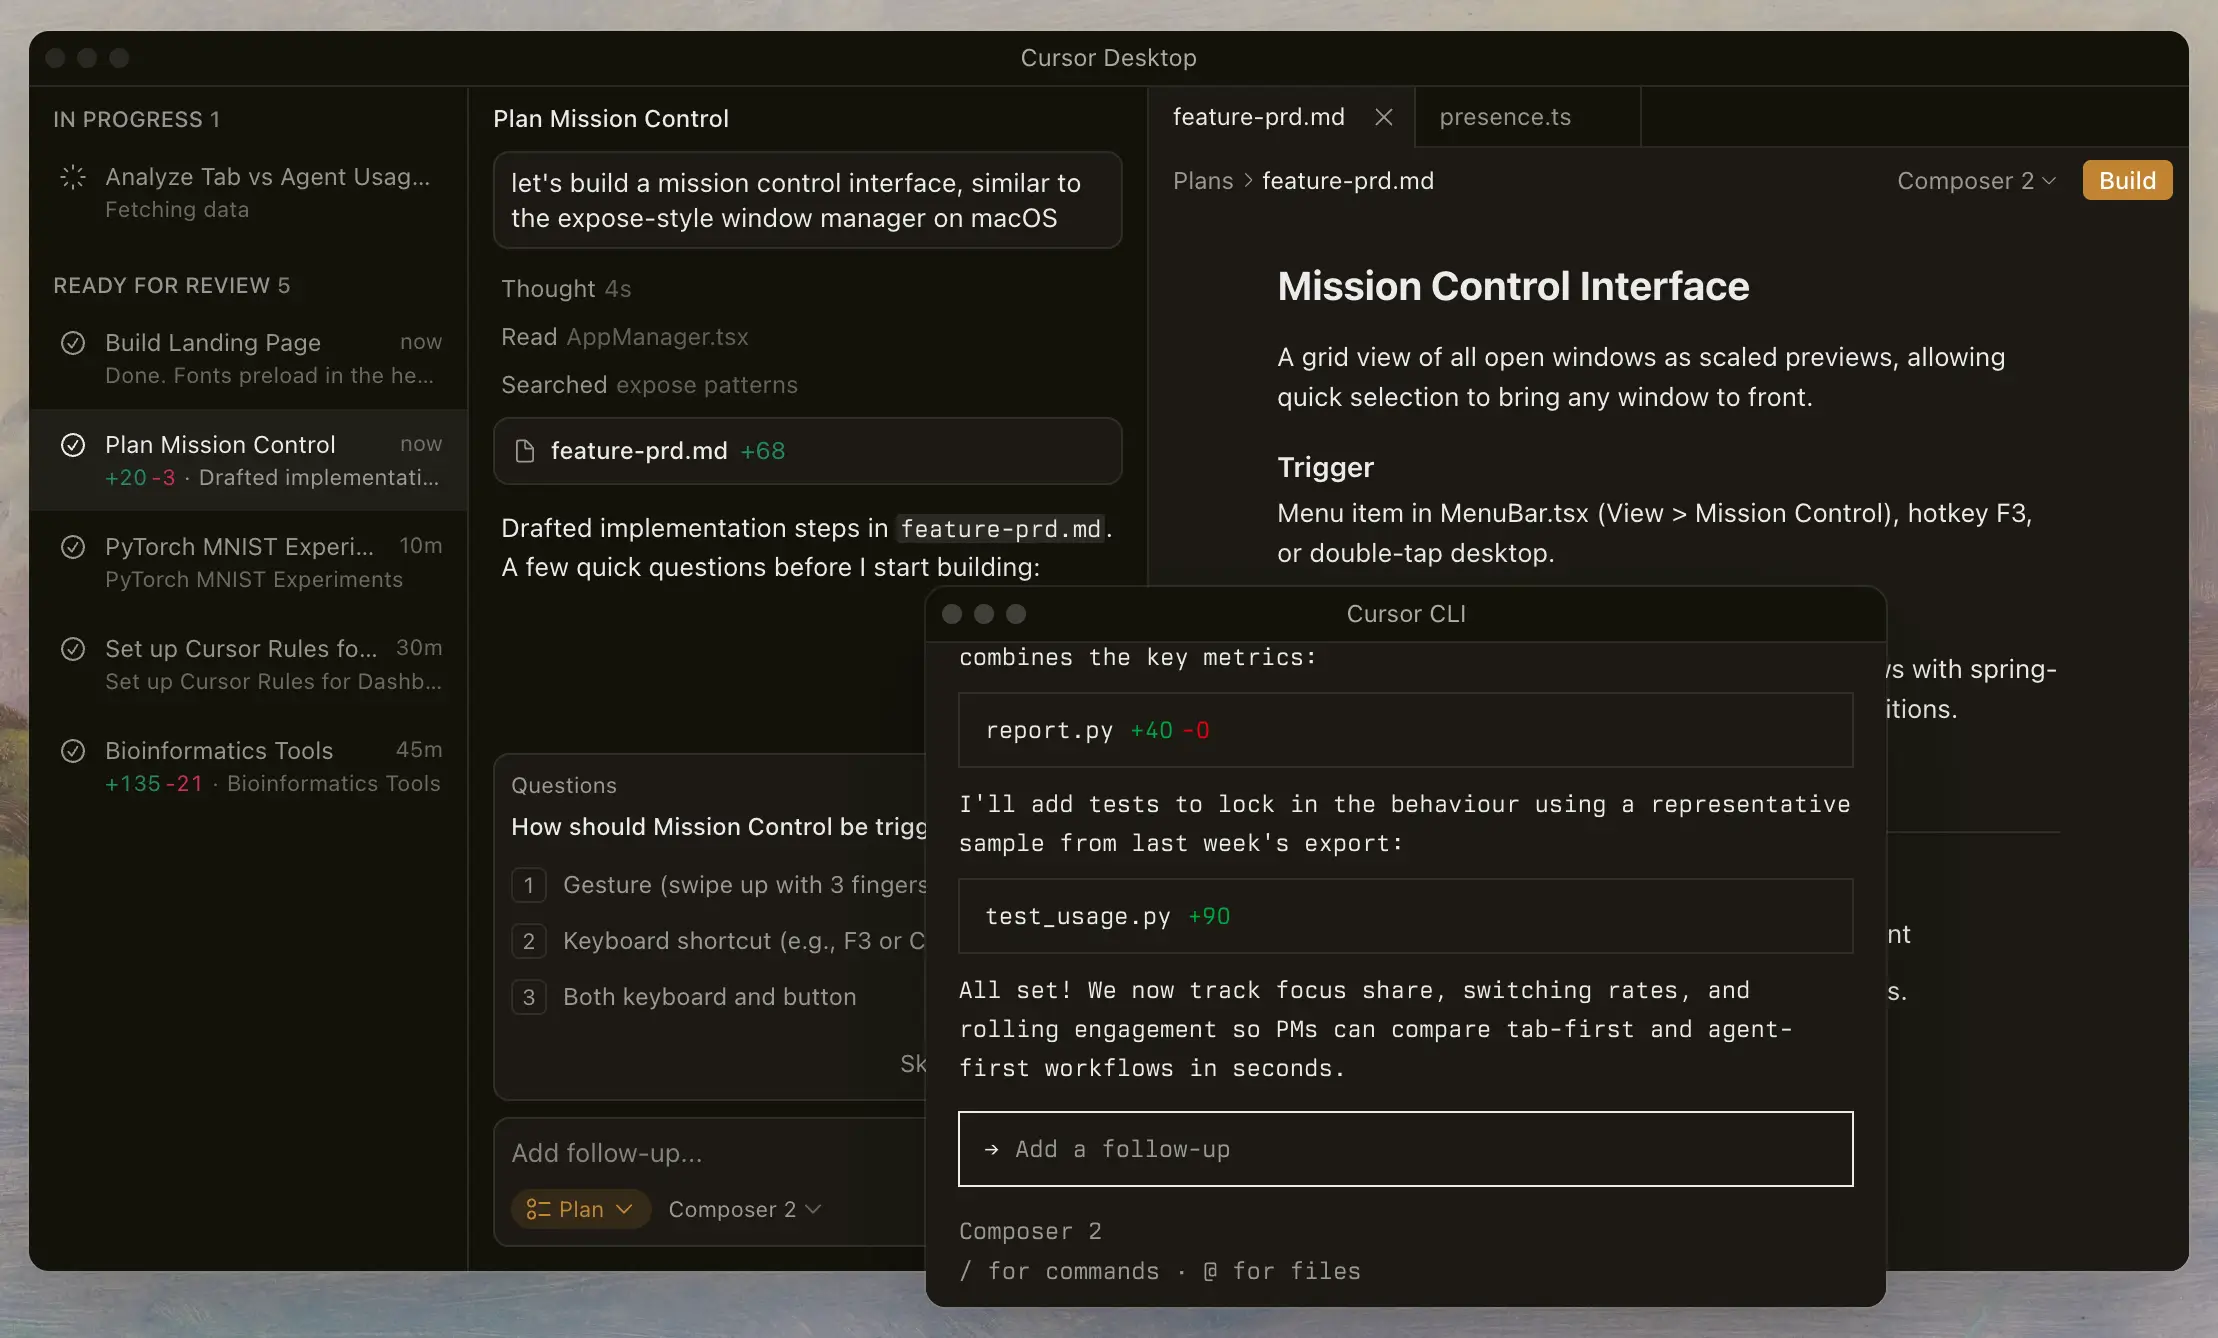Click the file icon next to feature-prd.md +68
The width and height of the screenshot is (2218, 1338).
[x=524, y=451]
